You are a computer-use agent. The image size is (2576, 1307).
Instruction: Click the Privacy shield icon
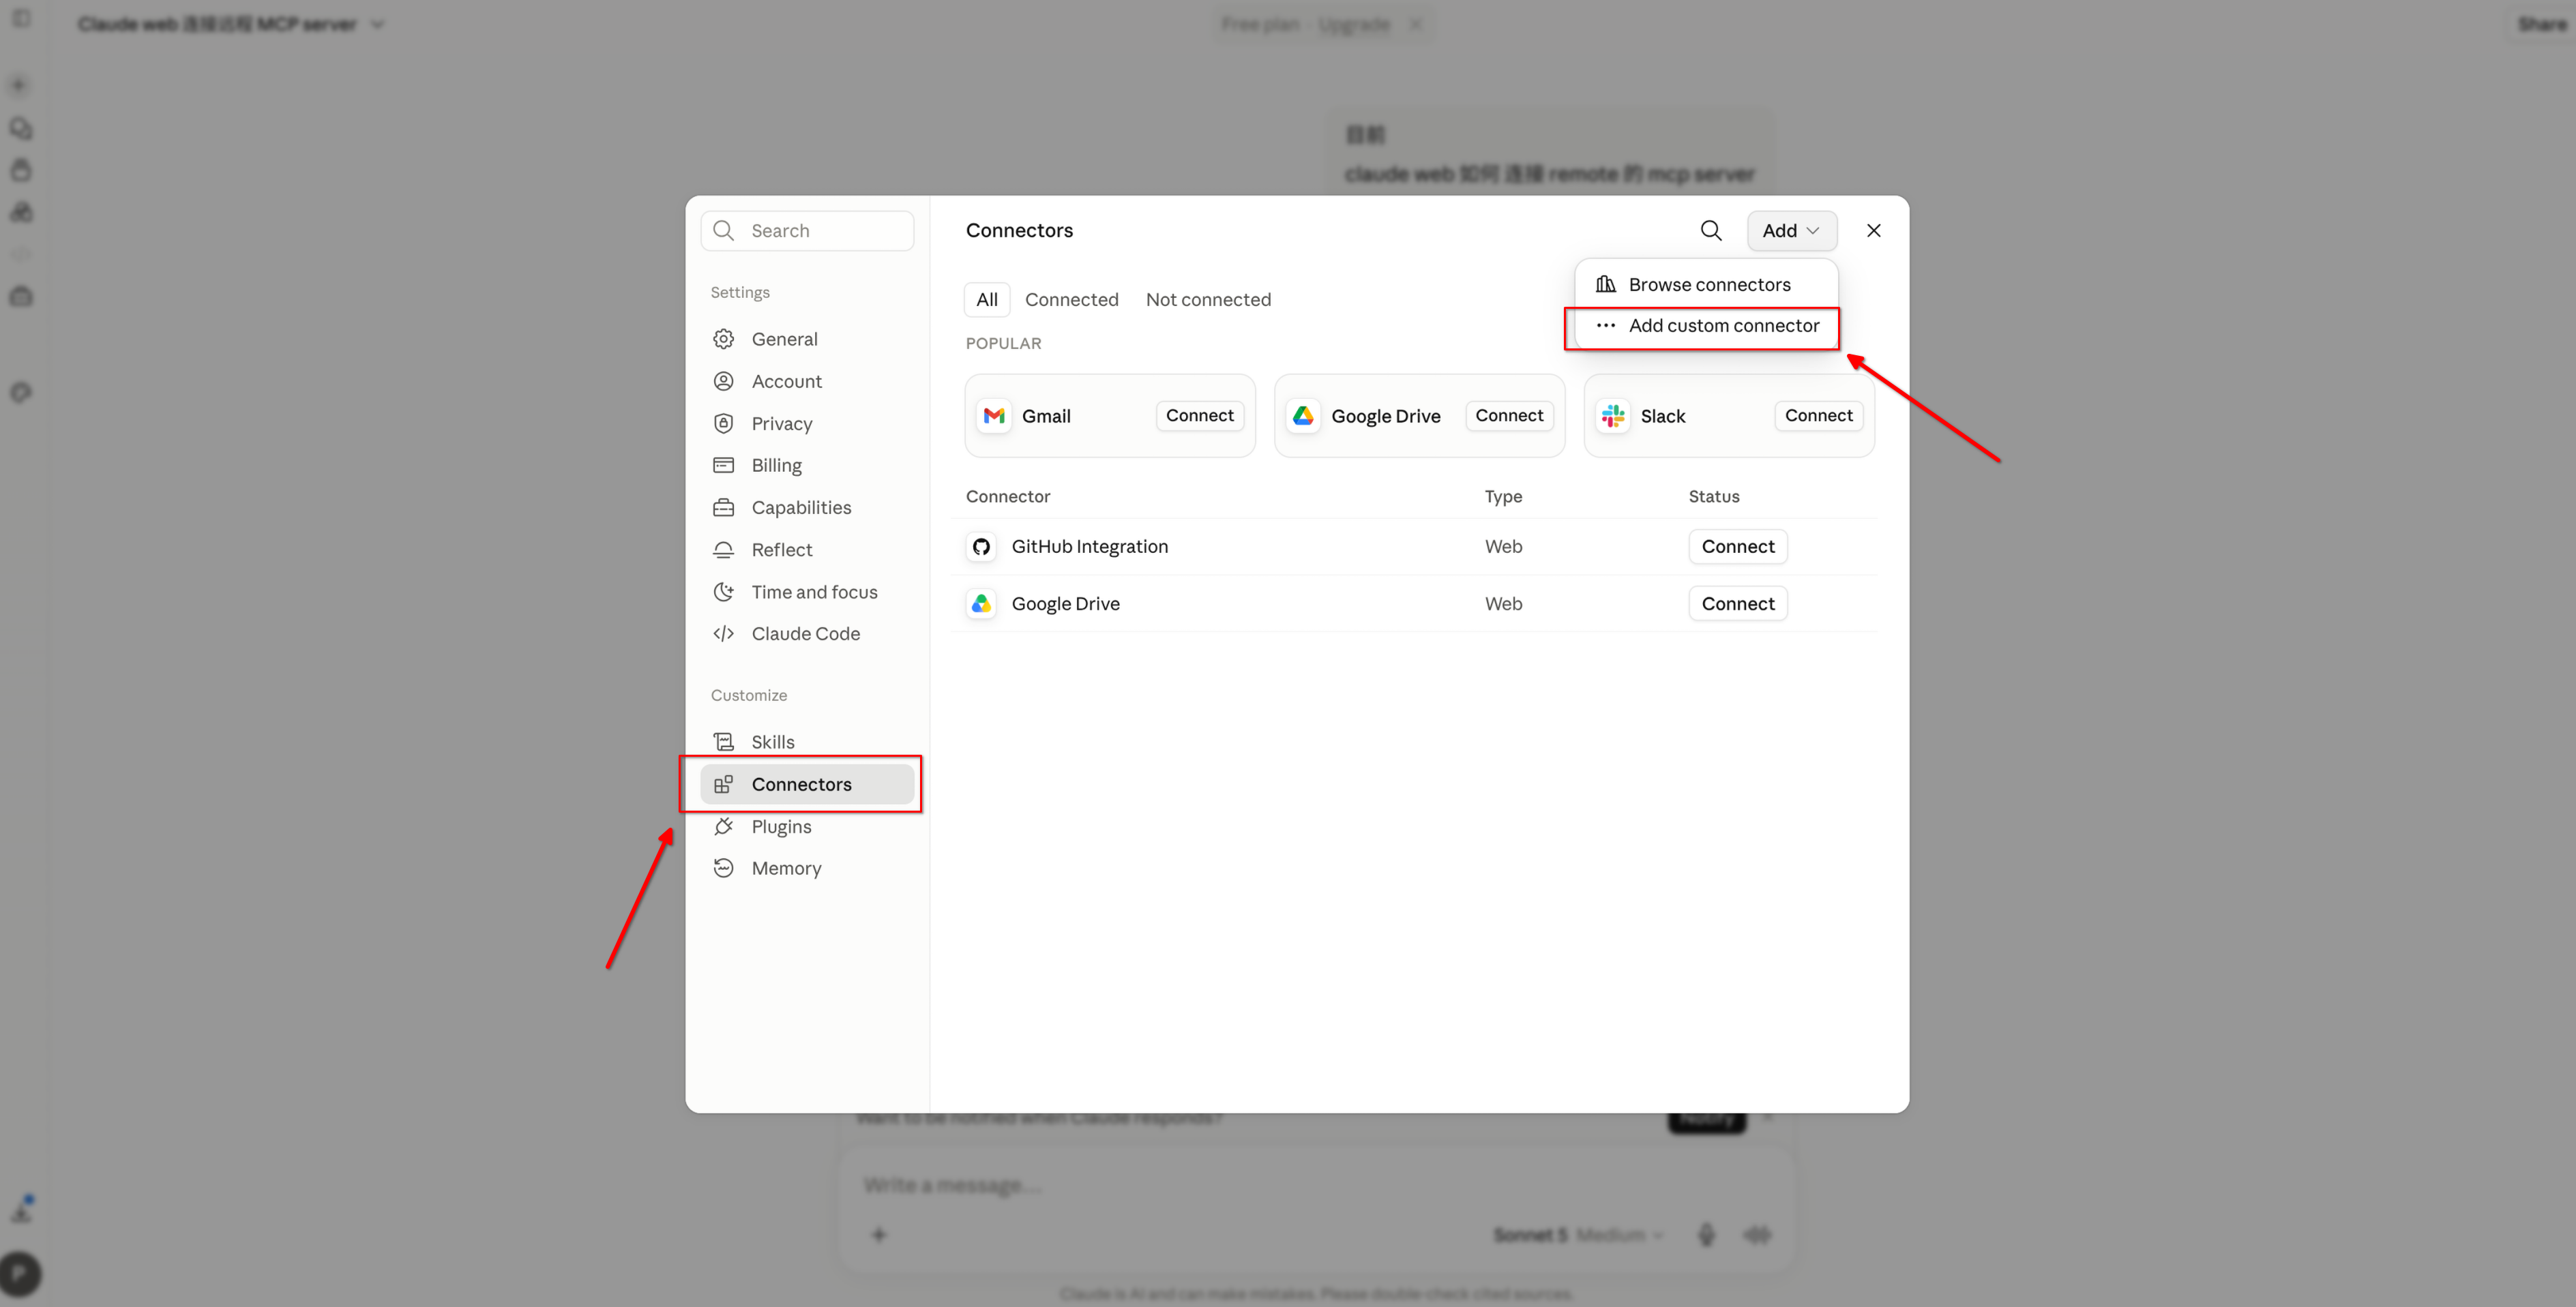pyautogui.click(x=723, y=424)
